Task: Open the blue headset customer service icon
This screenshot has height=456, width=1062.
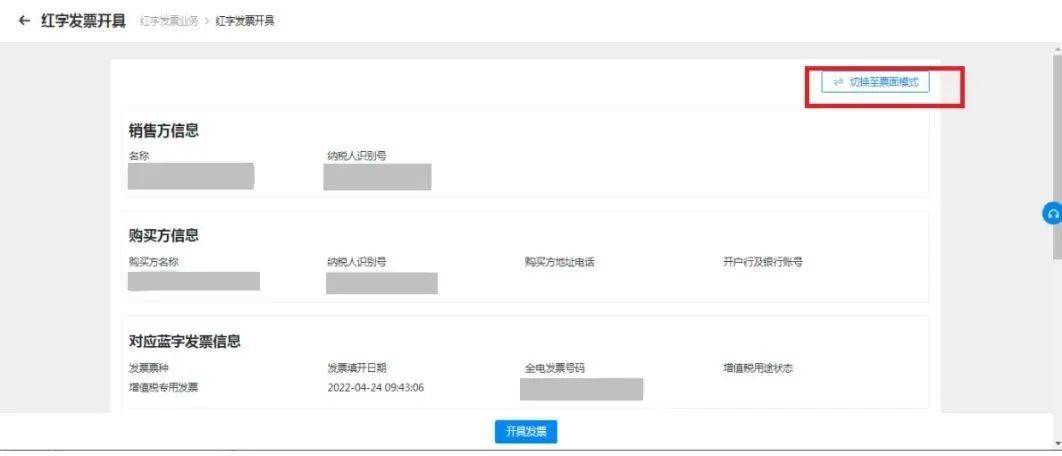Action: pyautogui.click(x=1053, y=213)
